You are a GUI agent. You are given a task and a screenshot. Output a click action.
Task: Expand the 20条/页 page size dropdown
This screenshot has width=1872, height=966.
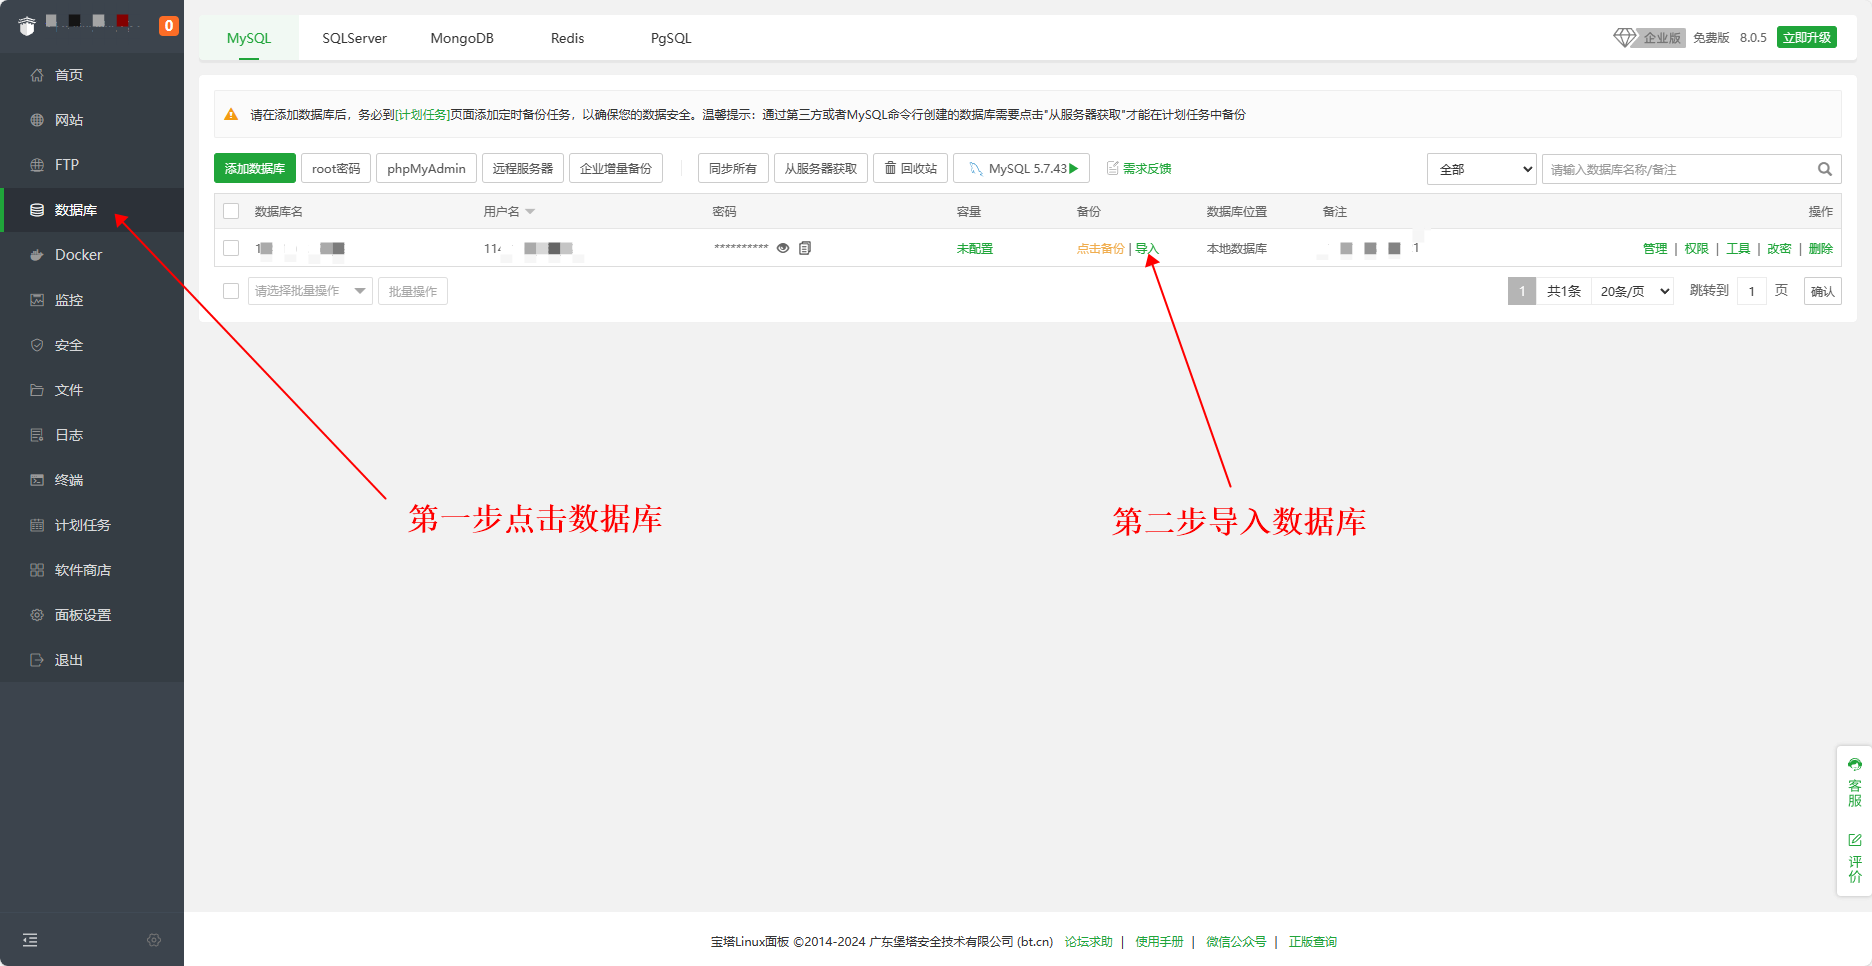(x=1632, y=291)
